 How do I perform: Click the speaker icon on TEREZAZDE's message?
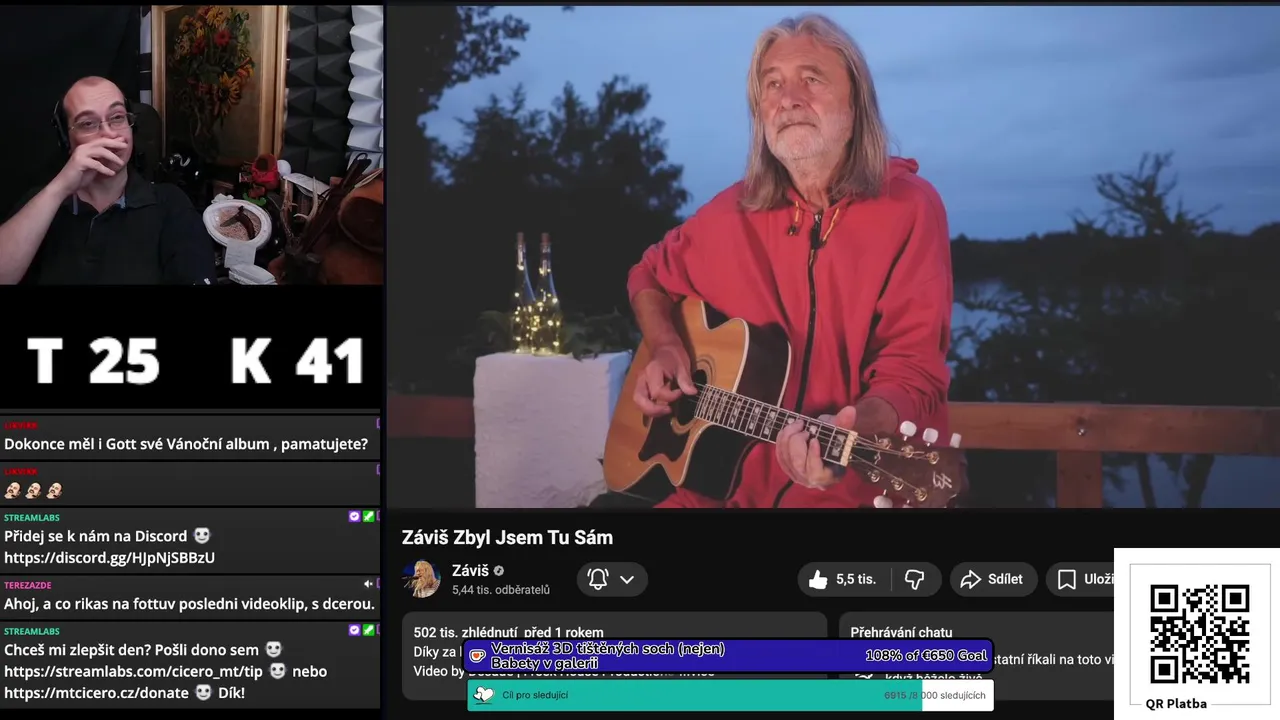368,584
